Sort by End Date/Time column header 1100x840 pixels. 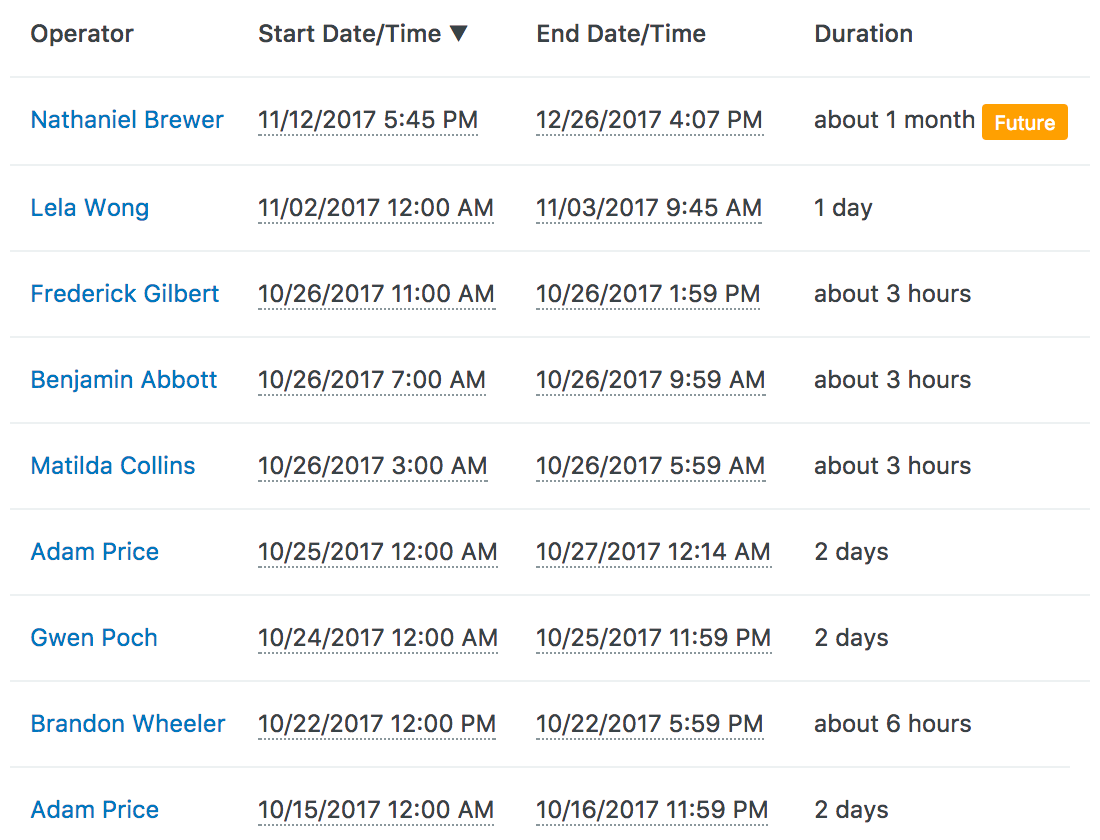coord(621,34)
